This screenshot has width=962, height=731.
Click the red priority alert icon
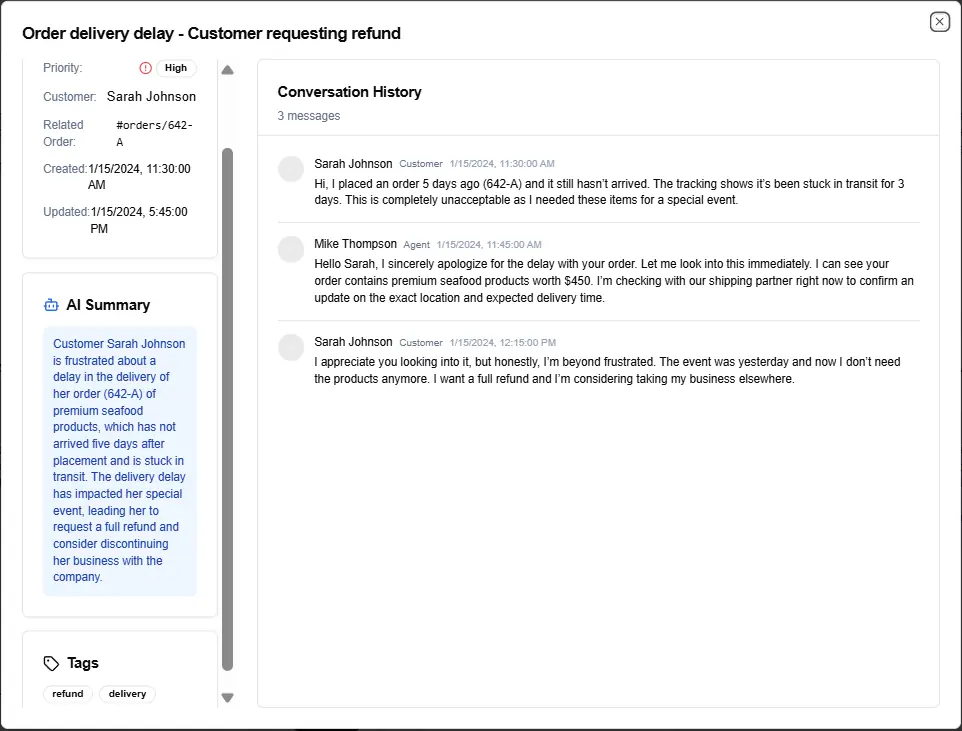coord(145,68)
